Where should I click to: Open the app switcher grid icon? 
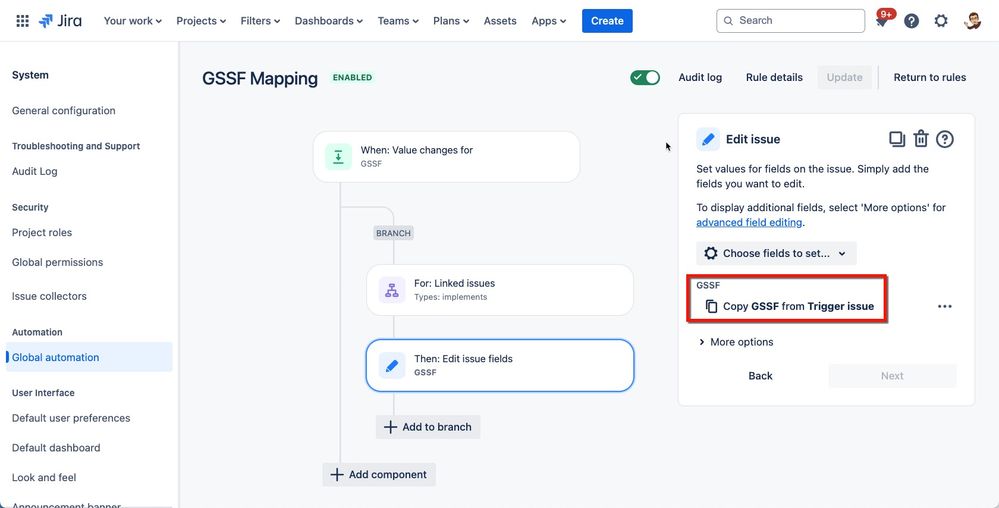pyautogui.click(x=22, y=21)
